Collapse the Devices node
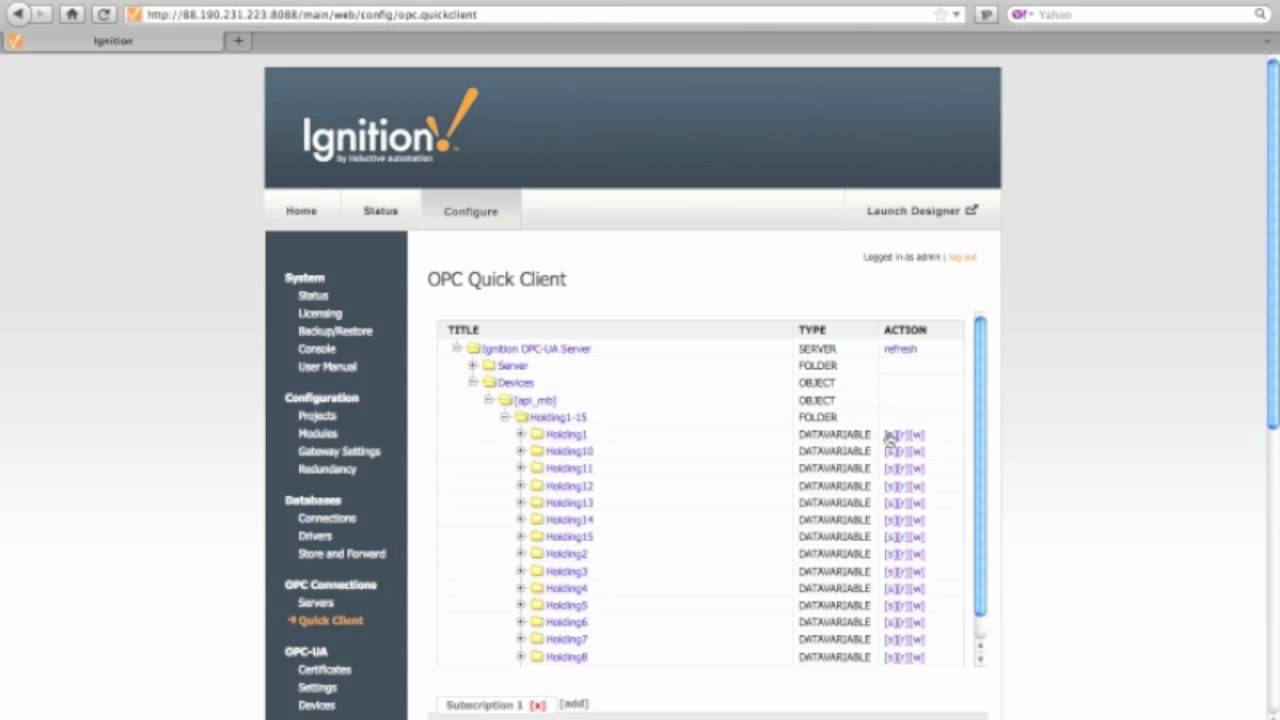Image resolution: width=1280 pixels, height=720 pixels. [473, 382]
